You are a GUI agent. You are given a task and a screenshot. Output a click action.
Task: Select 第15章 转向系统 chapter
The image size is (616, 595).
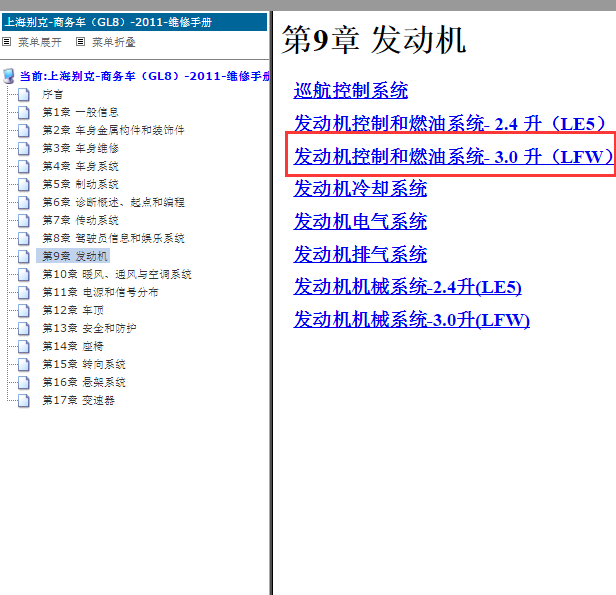pyautogui.click(x=84, y=364)
